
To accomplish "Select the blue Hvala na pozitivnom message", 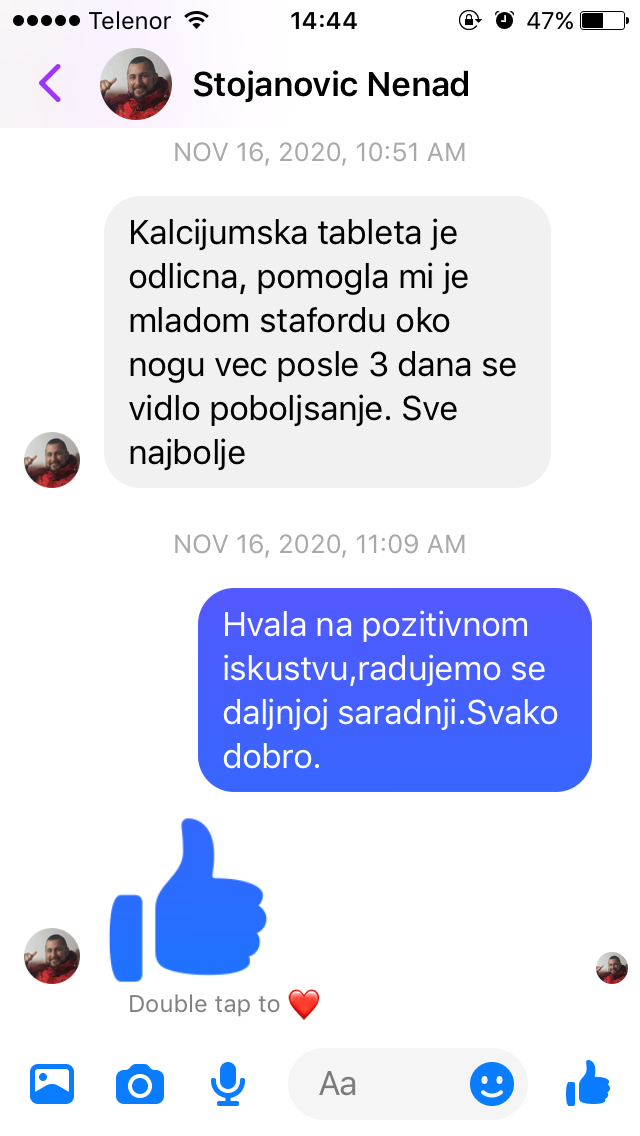I will pos(395,690).
